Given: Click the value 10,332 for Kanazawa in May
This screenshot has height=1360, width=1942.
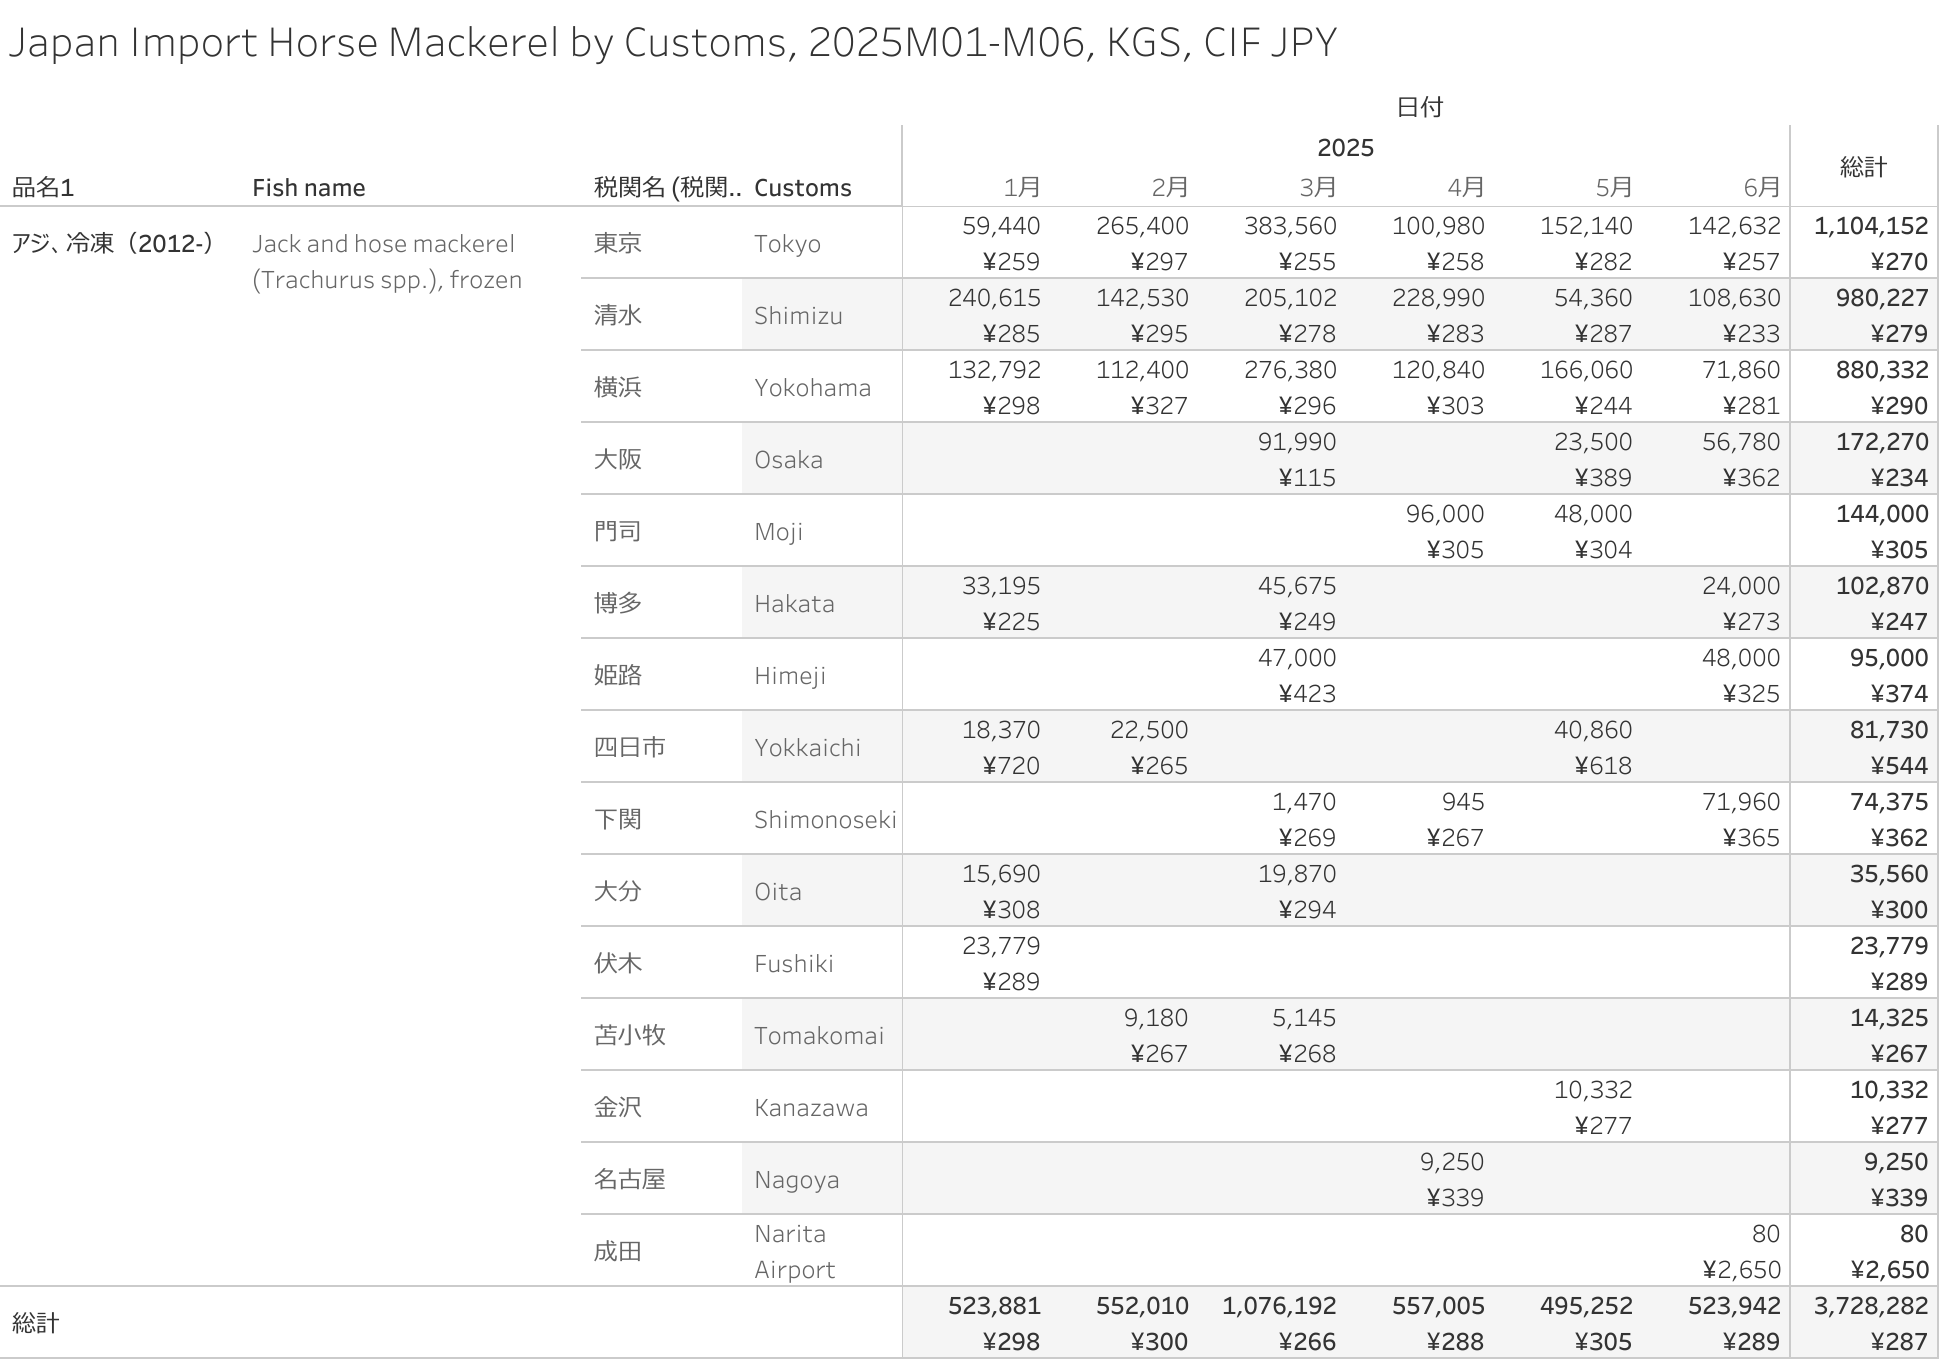Looking at the screenshot, I should pos(1593,1090).
